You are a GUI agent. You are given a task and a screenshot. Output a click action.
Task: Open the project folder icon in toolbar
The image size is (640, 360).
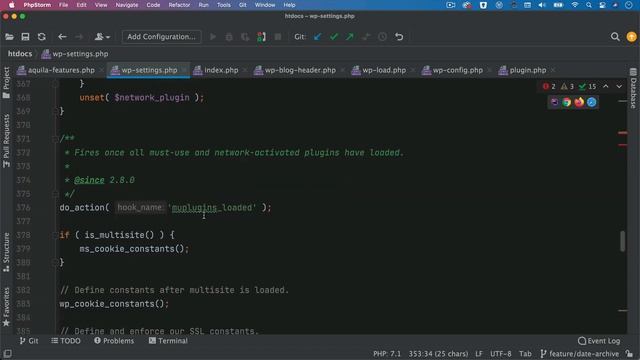[9, 37]
